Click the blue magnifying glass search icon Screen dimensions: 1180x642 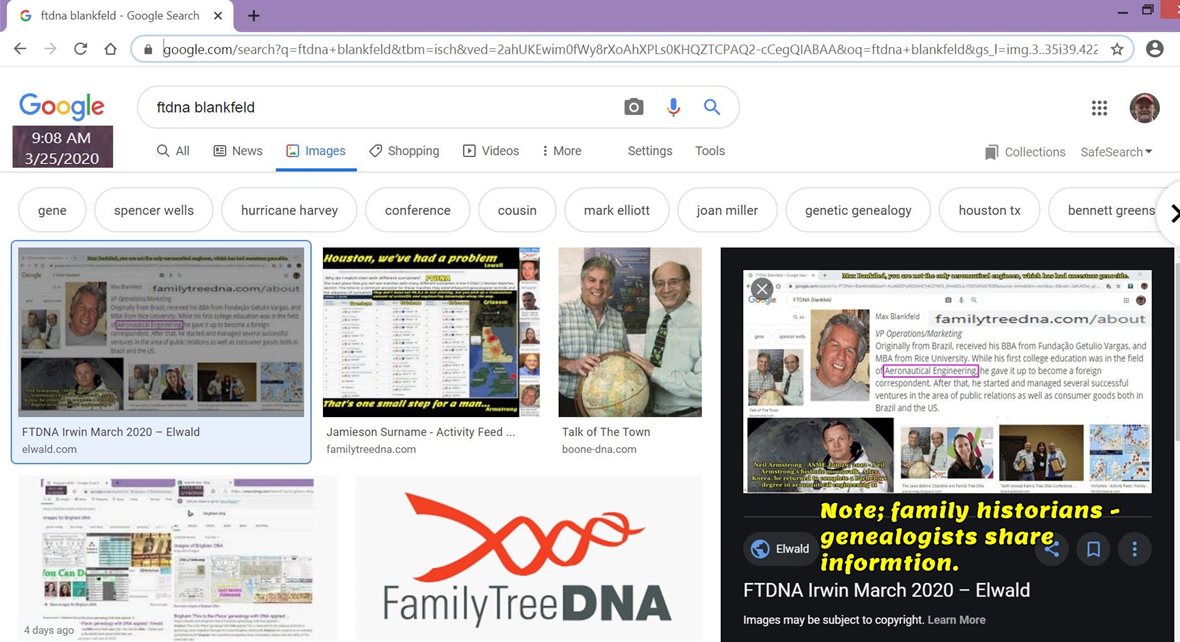click(x=712, y=107)
